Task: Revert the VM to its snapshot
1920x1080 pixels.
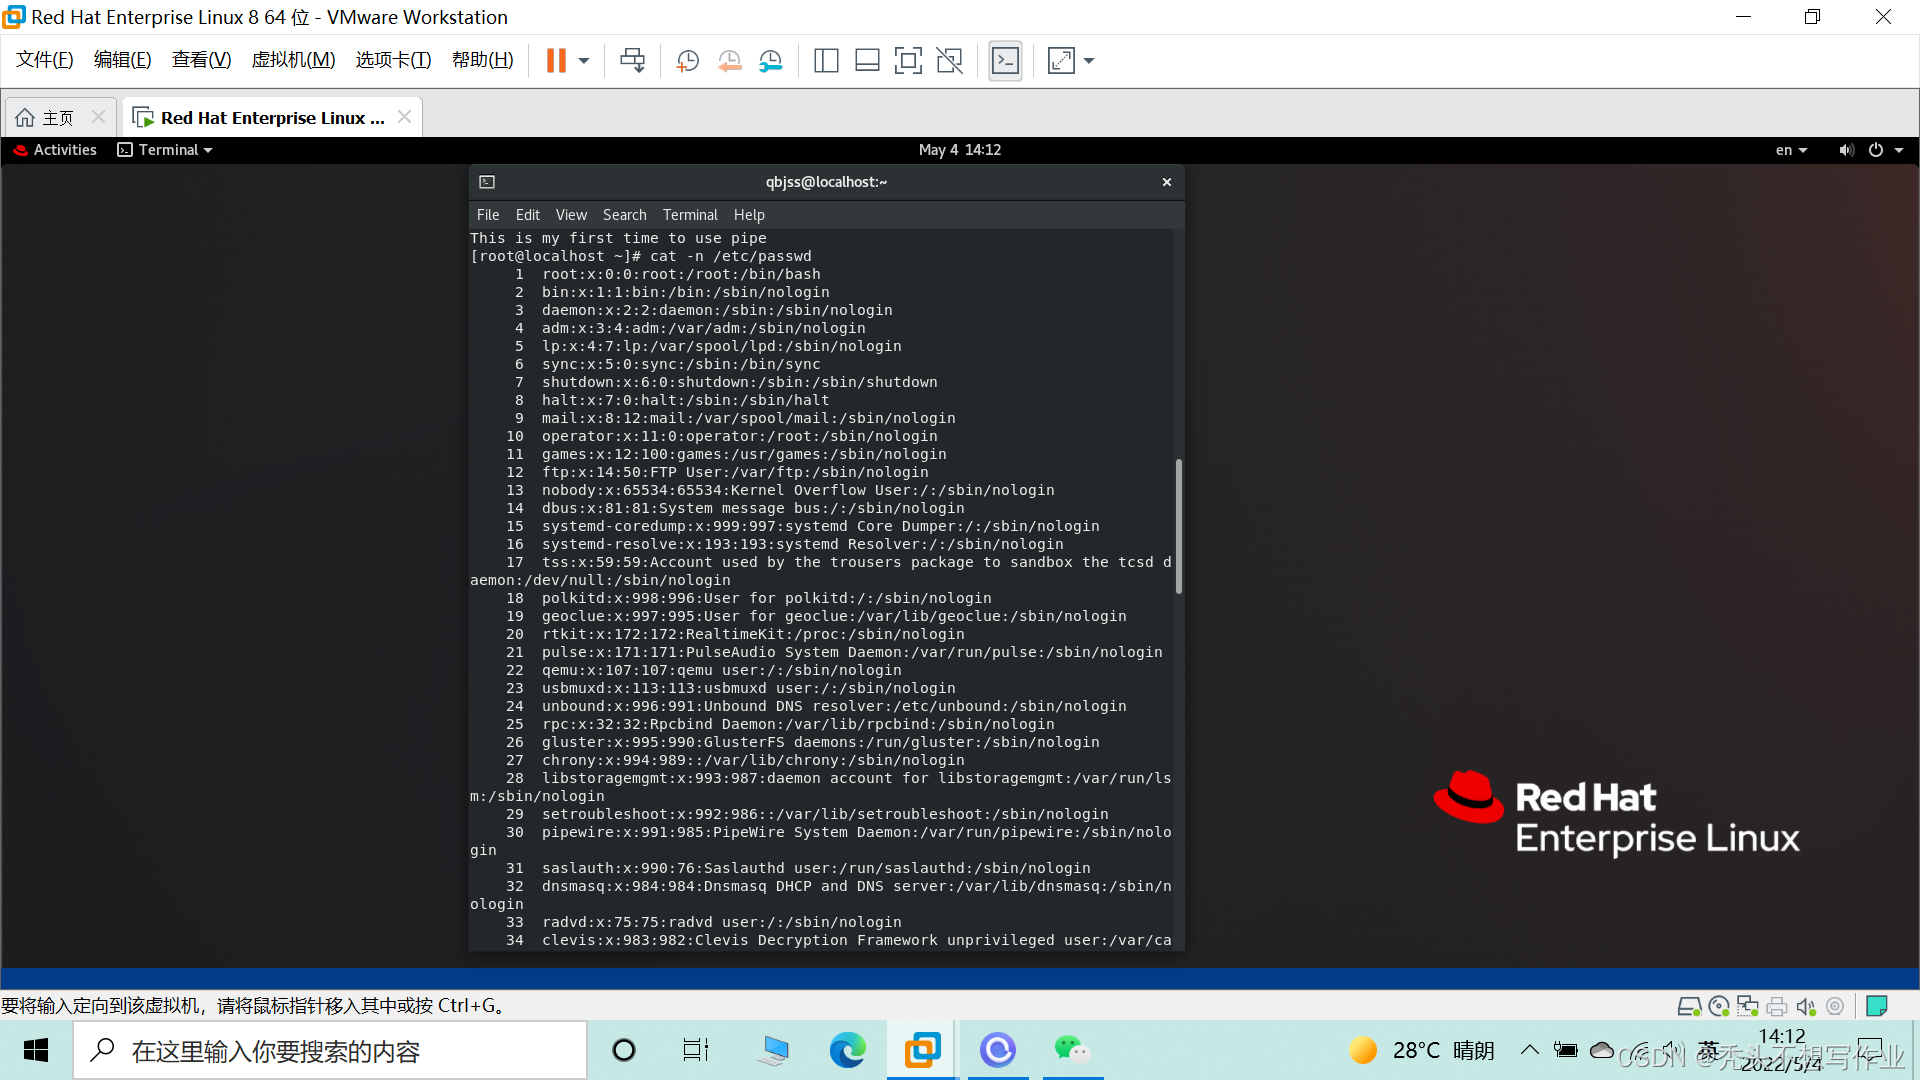Action: tap(729, 60)
